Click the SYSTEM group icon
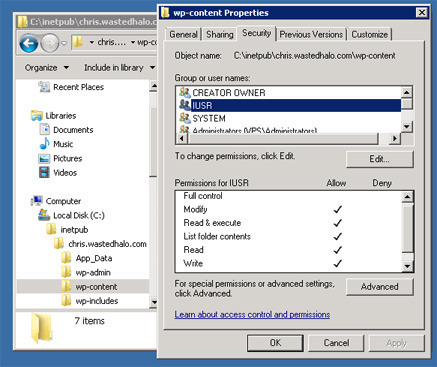 point(185,118)
